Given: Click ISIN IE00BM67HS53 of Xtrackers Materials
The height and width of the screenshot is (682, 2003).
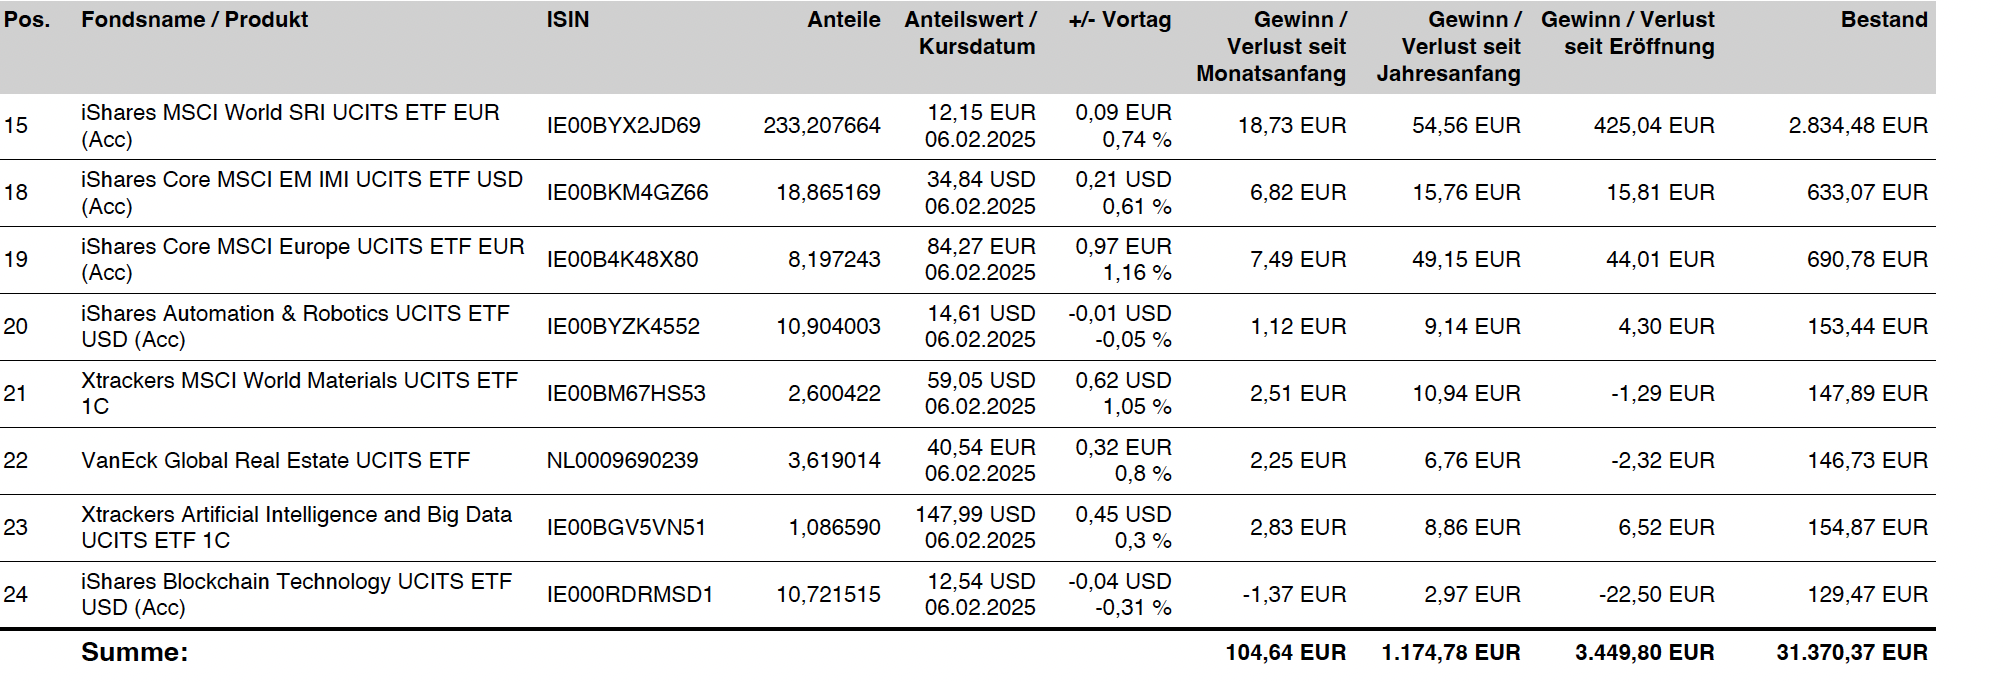Looking at the screenshot, I should click(x=626, y=394).
